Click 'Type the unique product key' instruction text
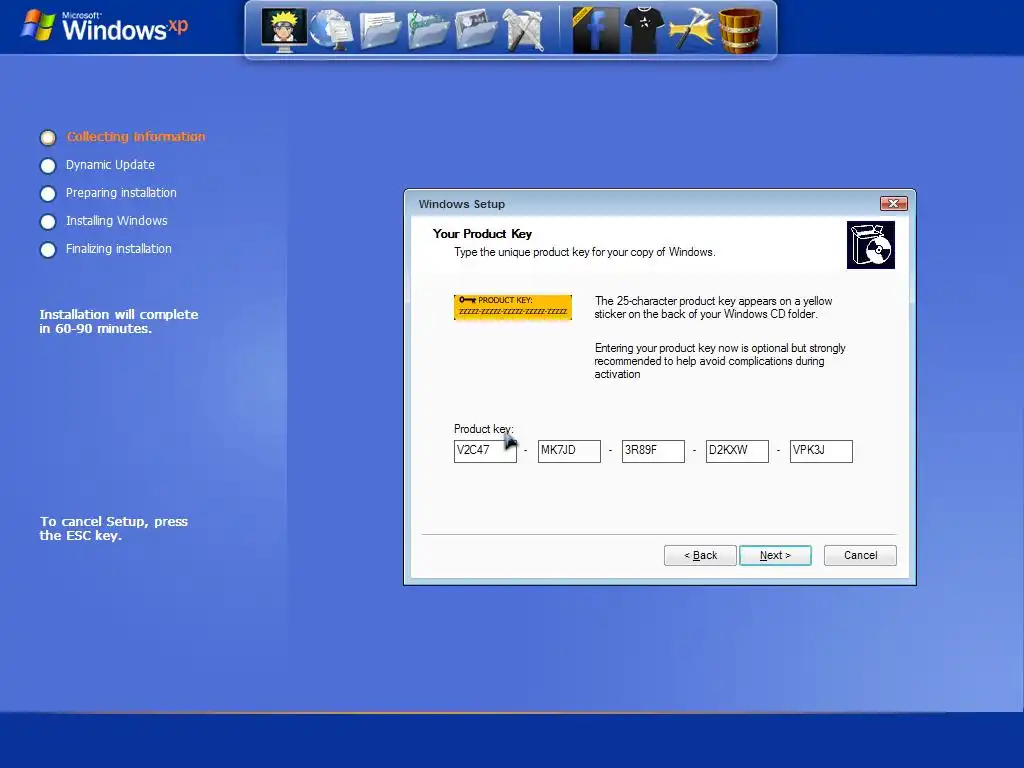 (584, 252)
